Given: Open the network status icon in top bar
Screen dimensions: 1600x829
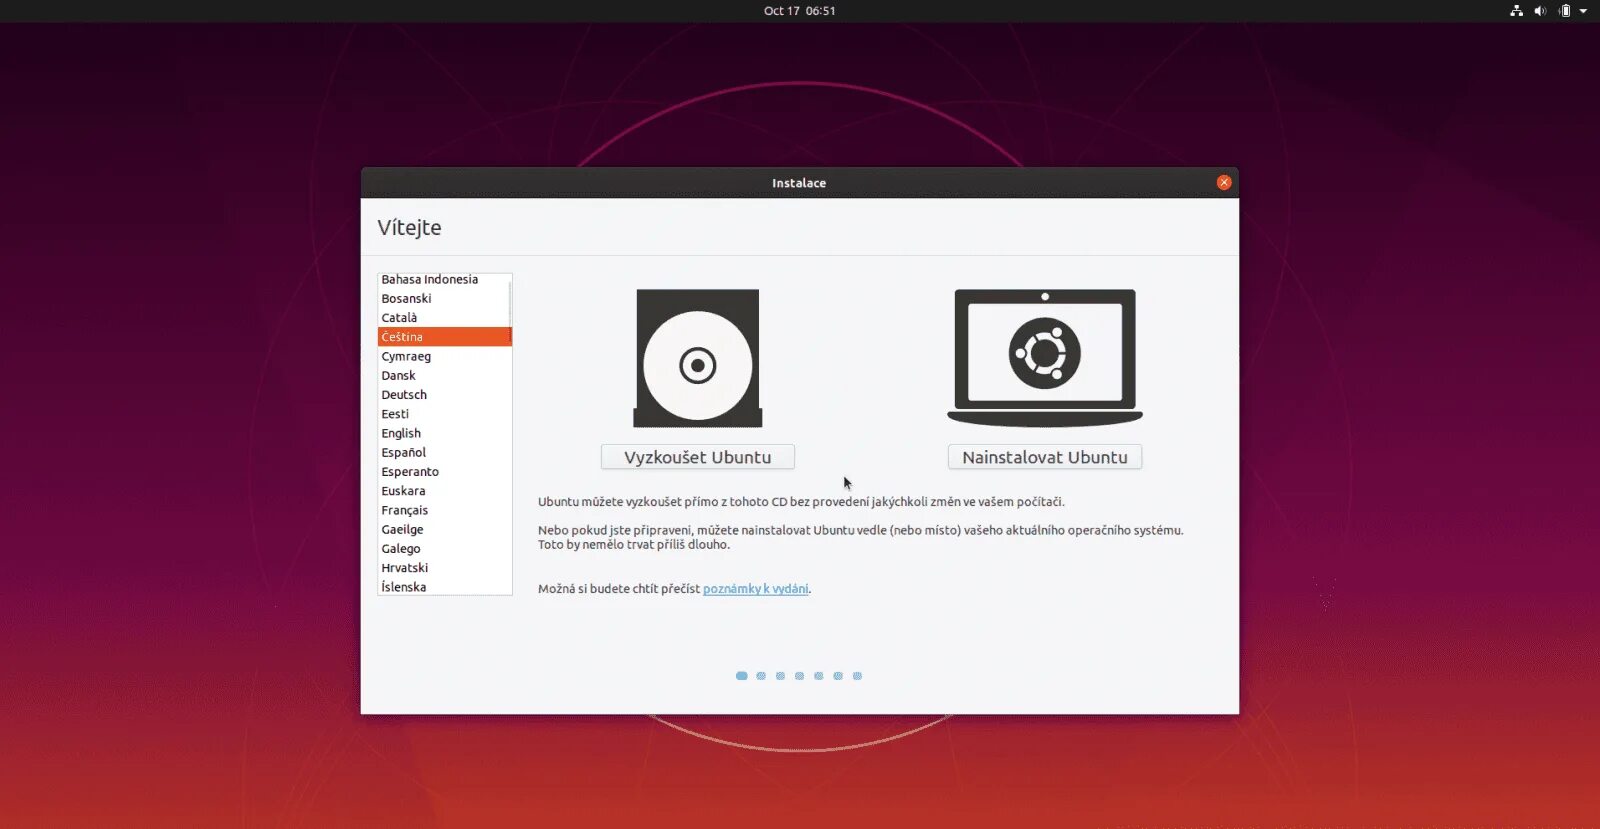Looking at the screenshot, I should tap(1516, 11).
